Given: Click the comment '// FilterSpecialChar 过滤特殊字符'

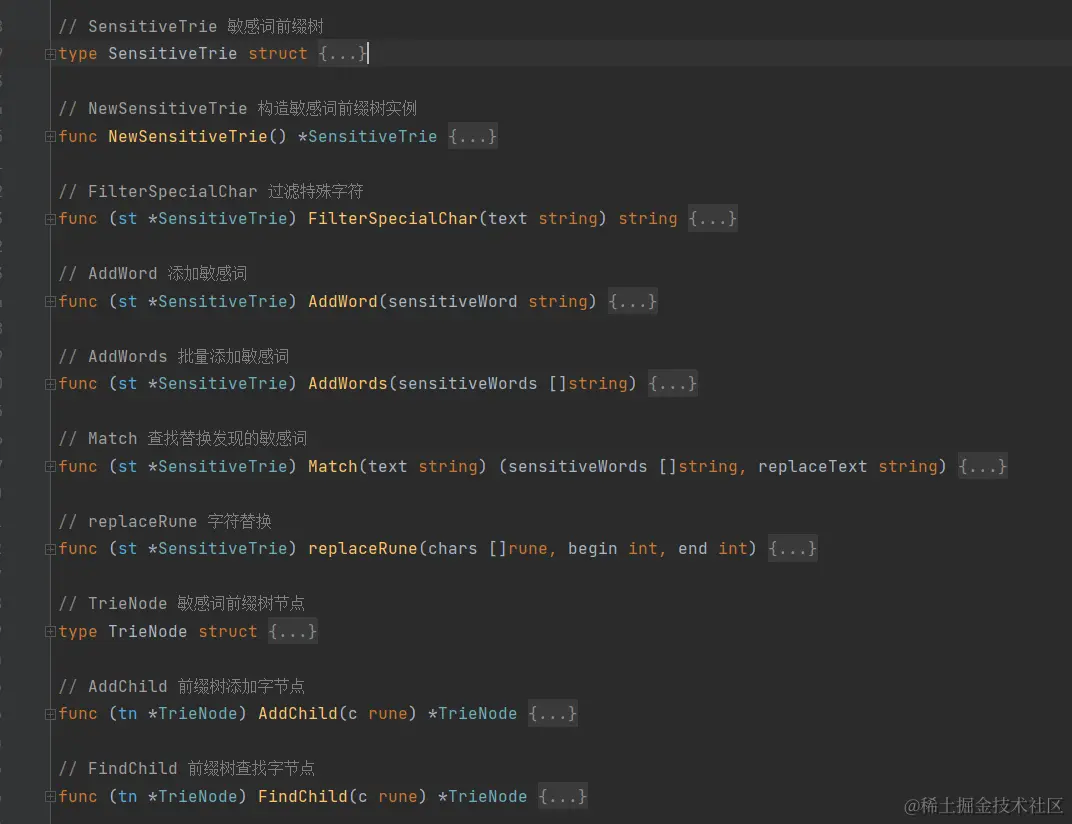Looking at the screenshot, I should [x=211, y=191].
